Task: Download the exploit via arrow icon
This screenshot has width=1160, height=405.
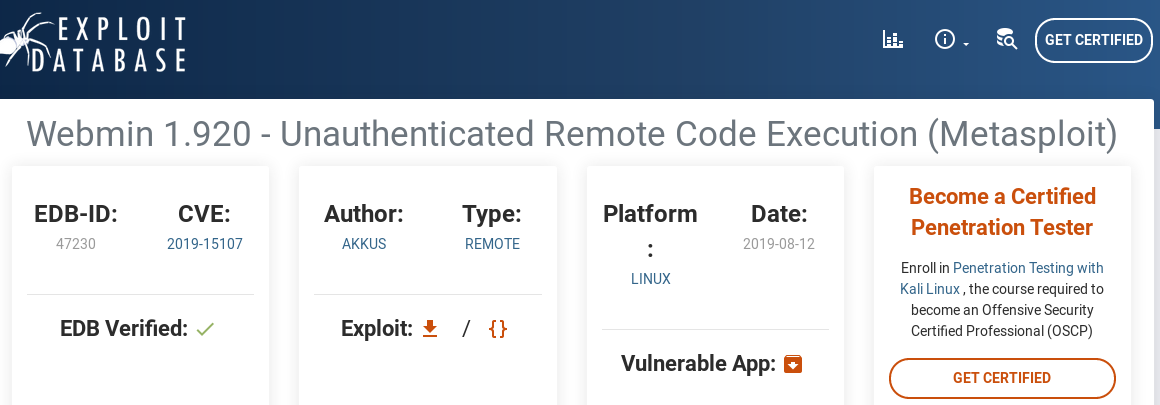Action: (430, 328)
